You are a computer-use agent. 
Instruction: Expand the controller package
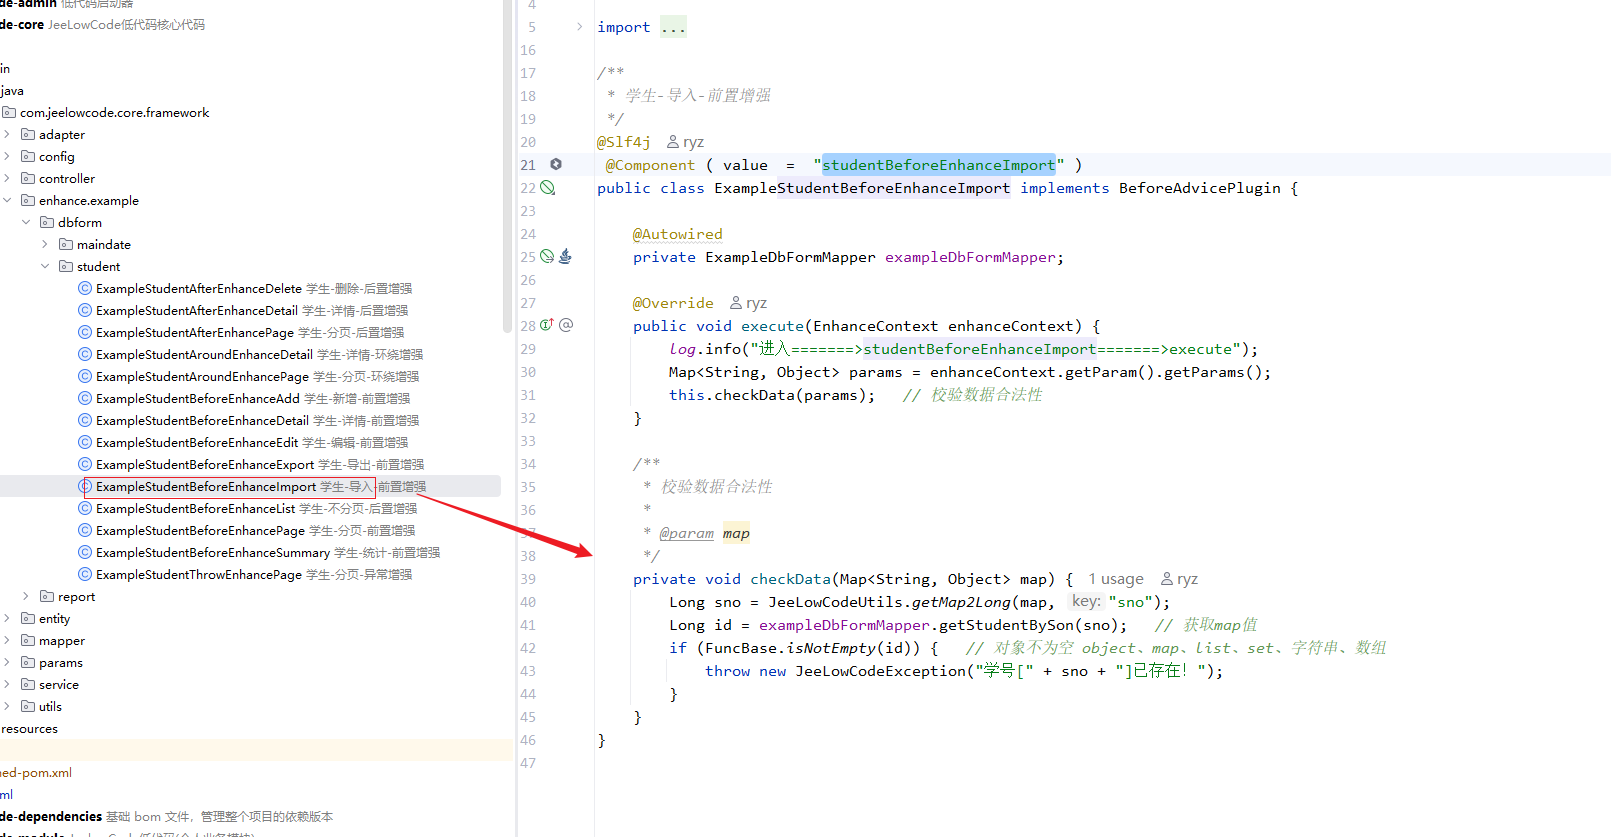(x=7, y=178)
